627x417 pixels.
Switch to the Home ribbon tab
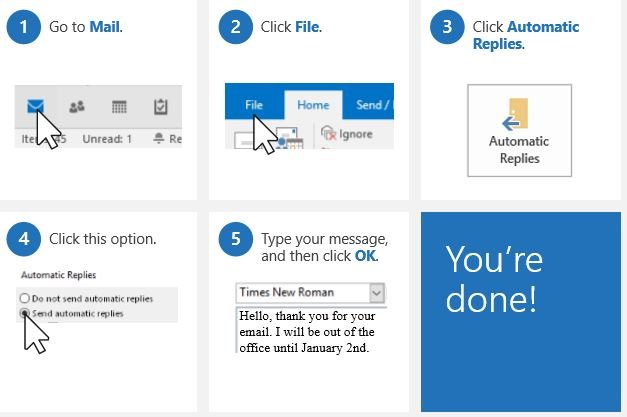[x=313, y=104]
